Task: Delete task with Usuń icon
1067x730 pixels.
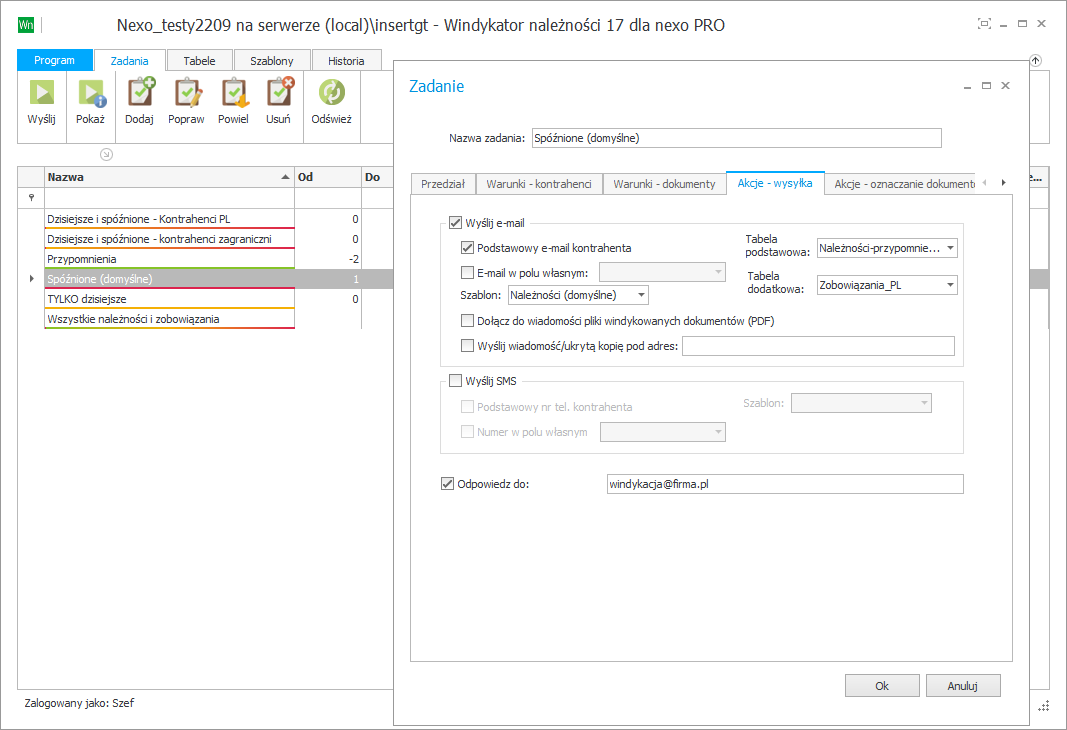Action: [x=278, y=93]
